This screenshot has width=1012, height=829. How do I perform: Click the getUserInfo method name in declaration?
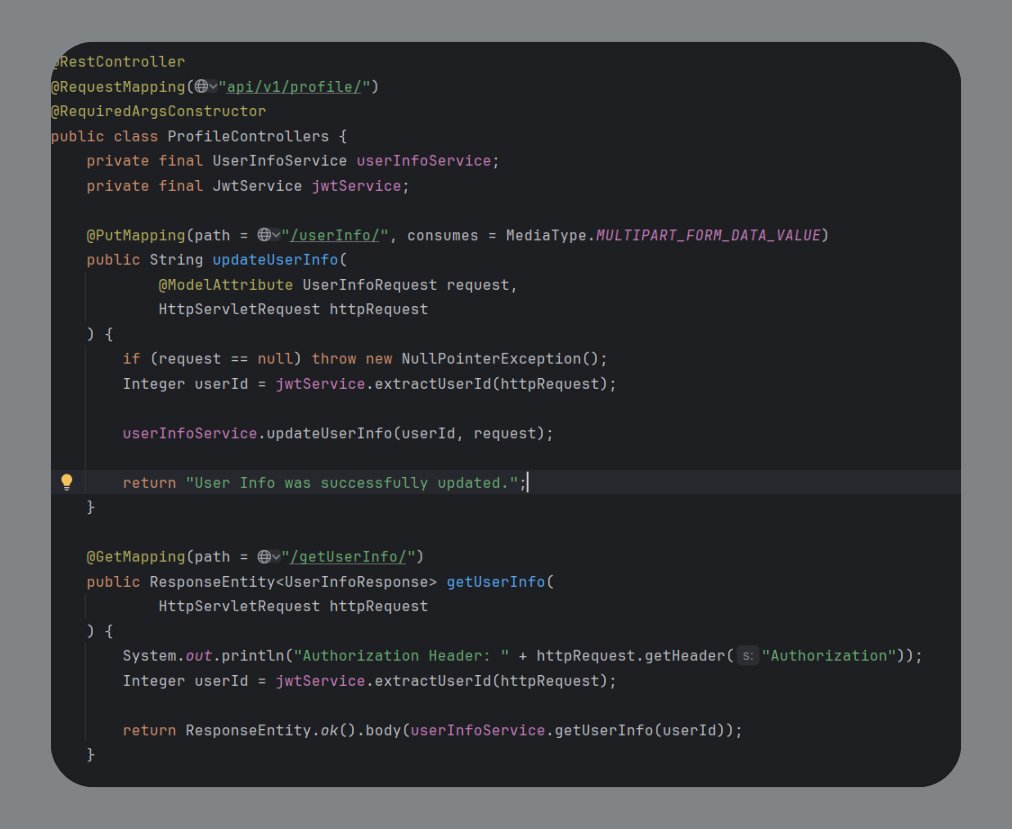(496, 582)
